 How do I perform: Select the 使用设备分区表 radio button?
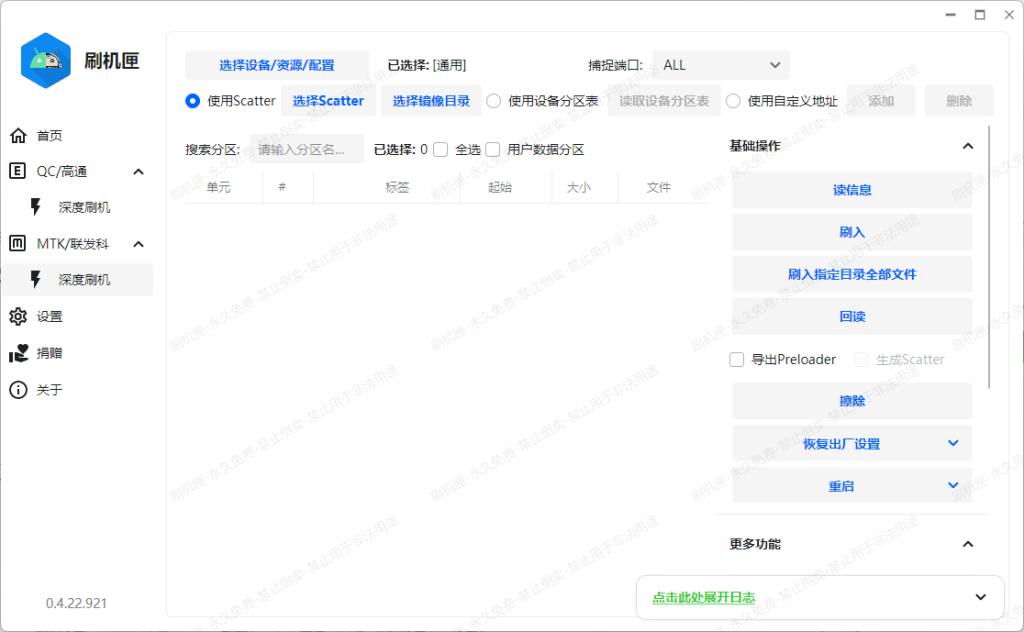493,100
